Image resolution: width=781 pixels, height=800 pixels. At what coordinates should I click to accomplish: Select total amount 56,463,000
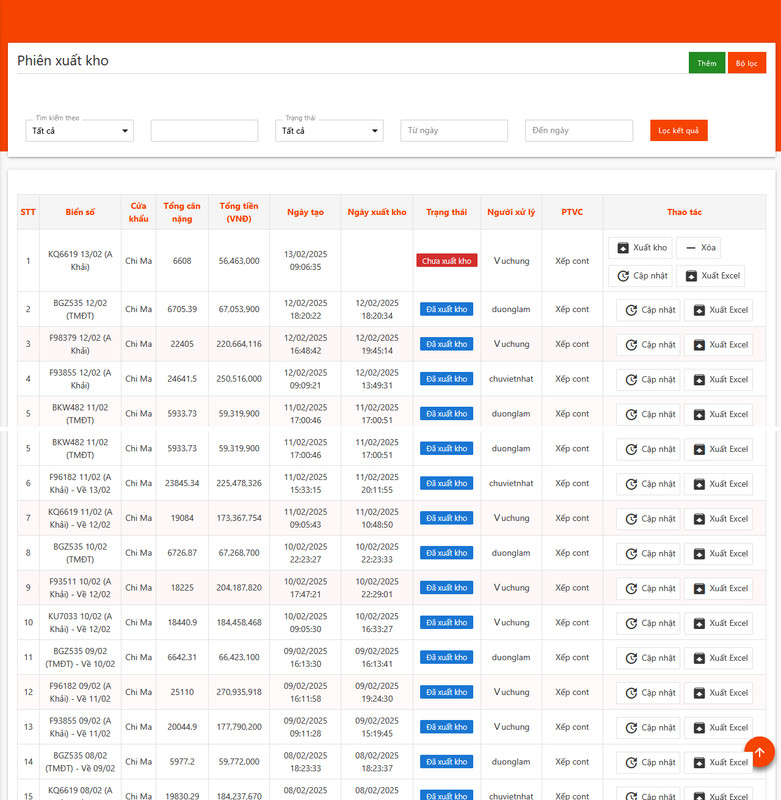click(239, 261)
